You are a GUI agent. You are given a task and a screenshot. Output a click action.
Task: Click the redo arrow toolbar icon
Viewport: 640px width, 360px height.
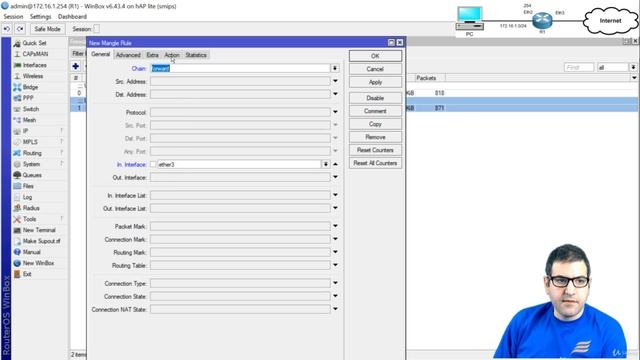click(20, 29)
